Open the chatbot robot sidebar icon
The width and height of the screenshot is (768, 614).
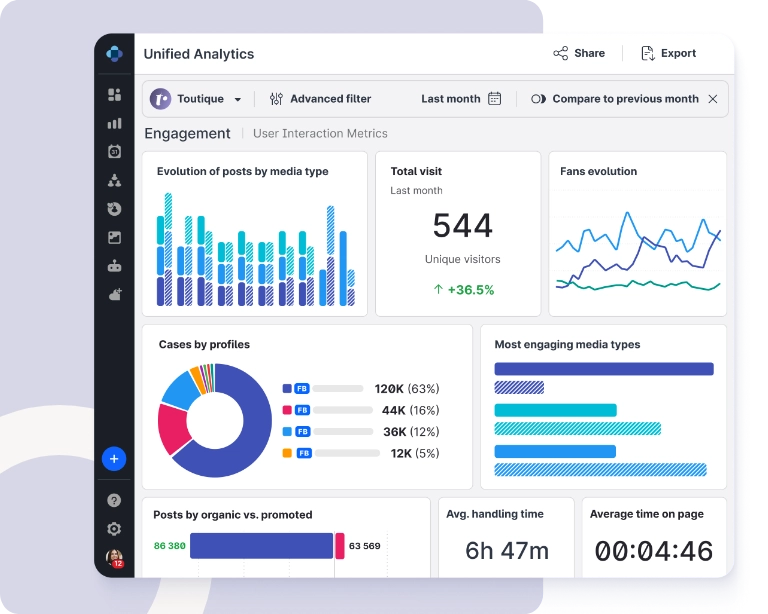point(114,266)
